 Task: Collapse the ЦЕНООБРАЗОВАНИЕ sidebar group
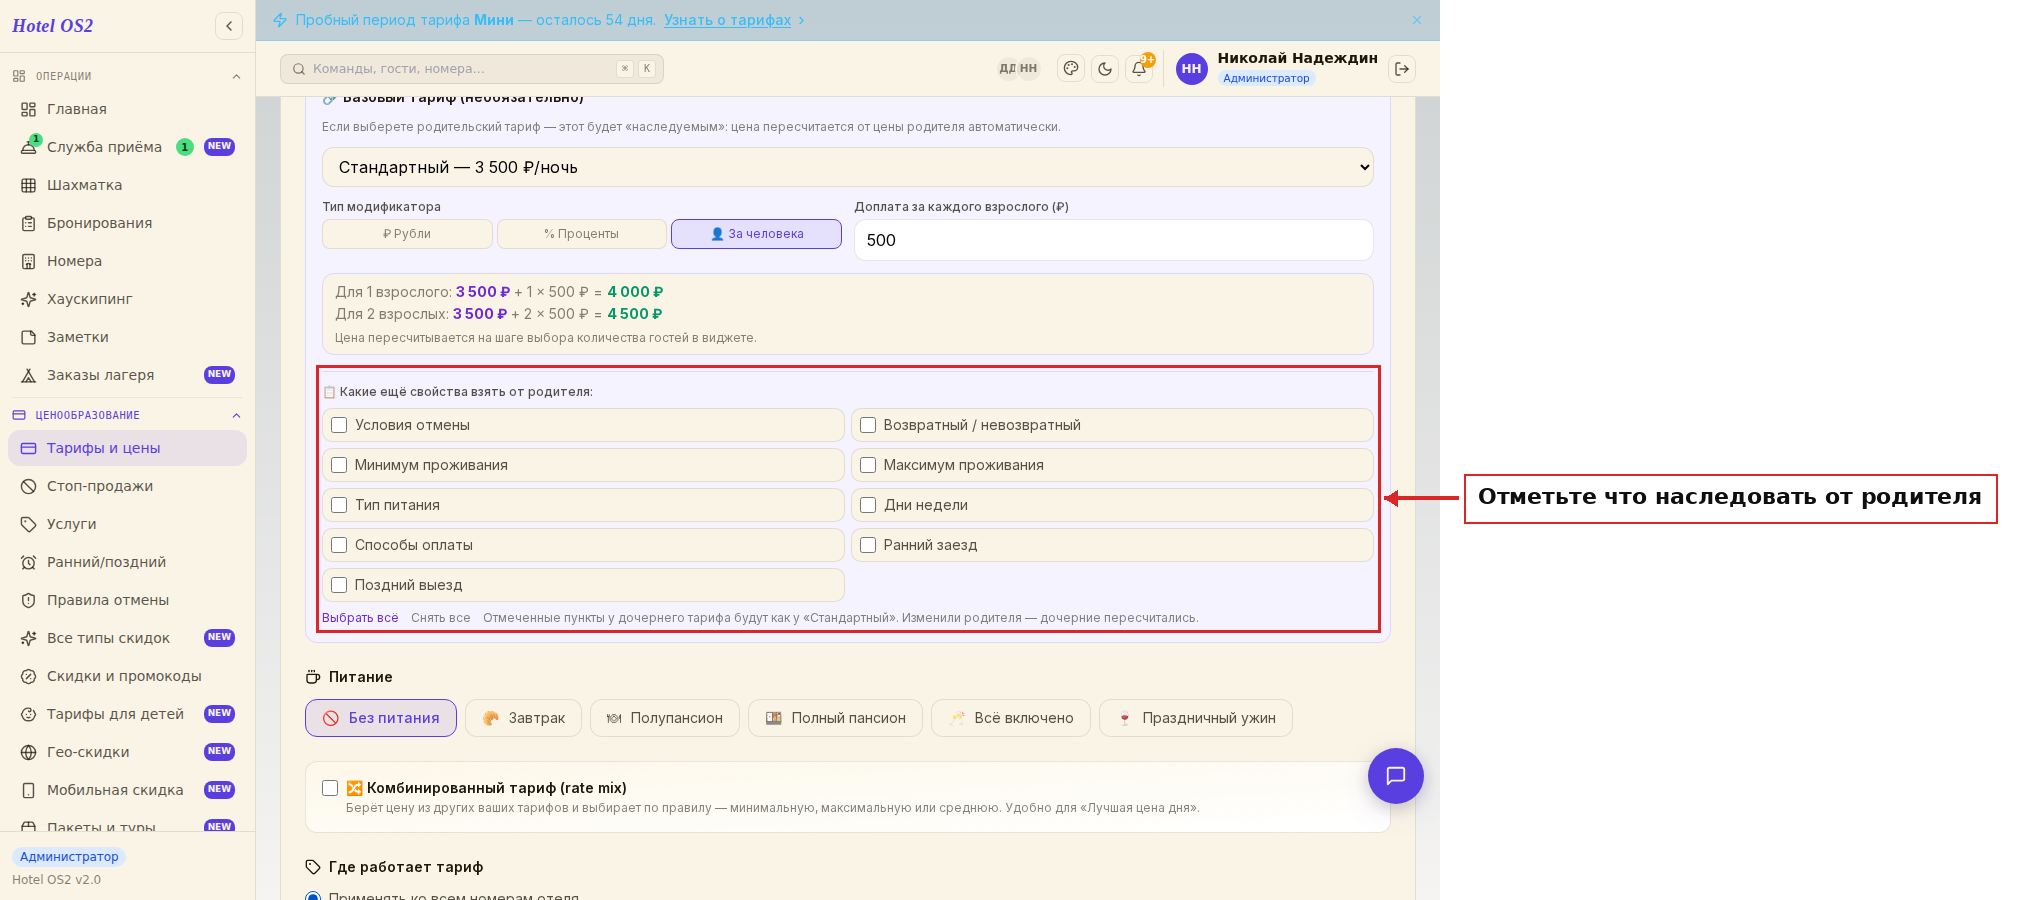point(236,415)
